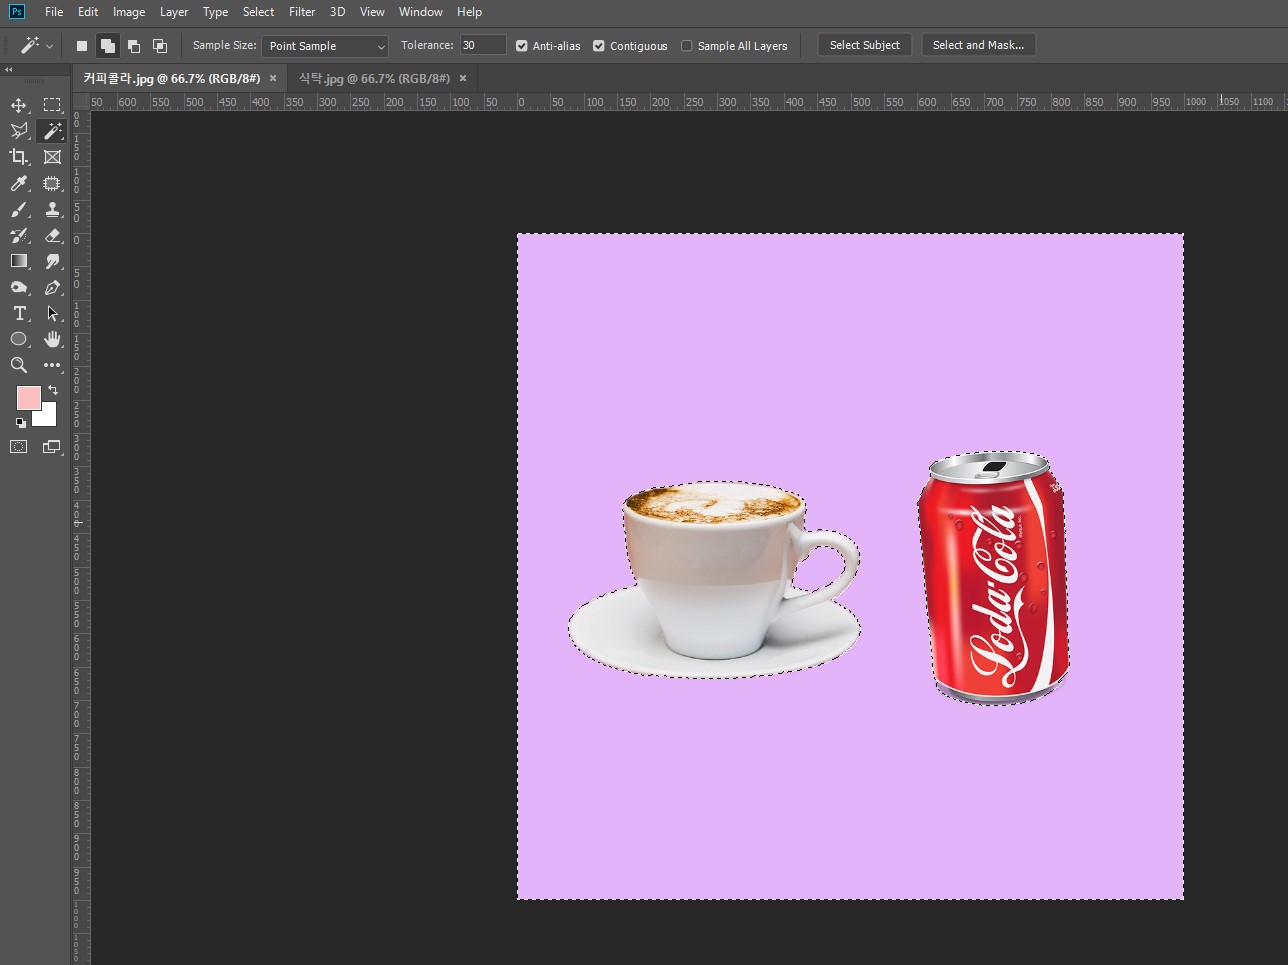1288x965 pixels.
Task: Click the Select Subject button
Action: [865, 45]
